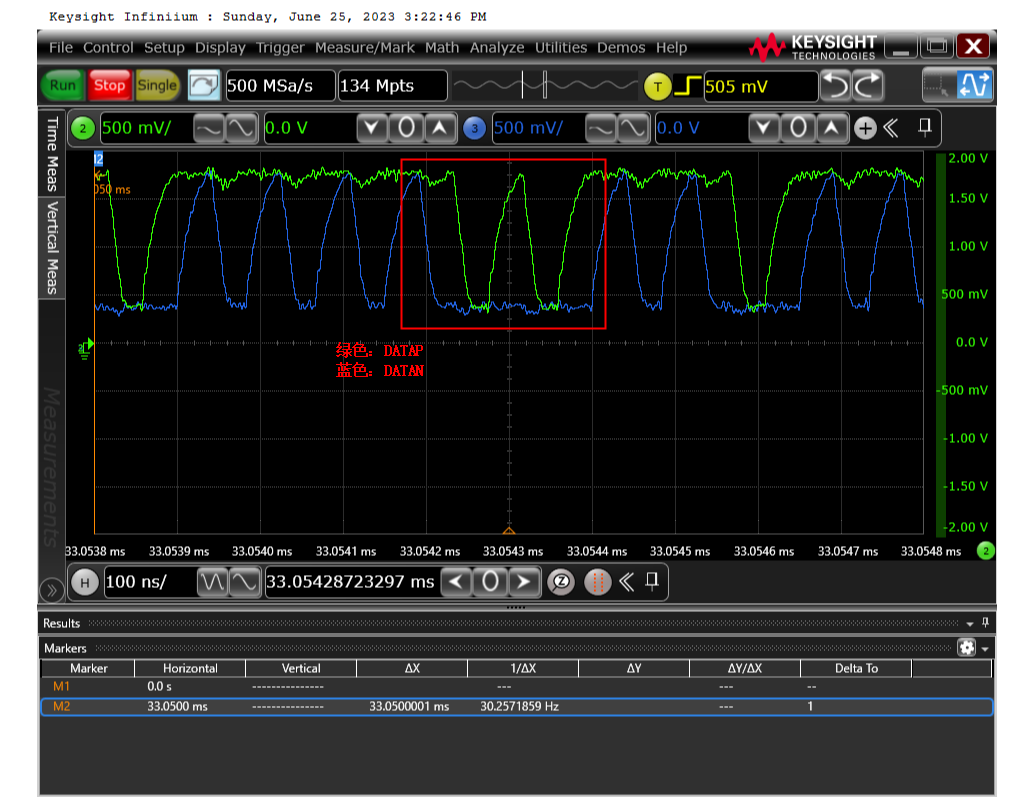Switch to Vertical Meas side tab
Viewport: 1034px width, 812px height.
(51, 247)
